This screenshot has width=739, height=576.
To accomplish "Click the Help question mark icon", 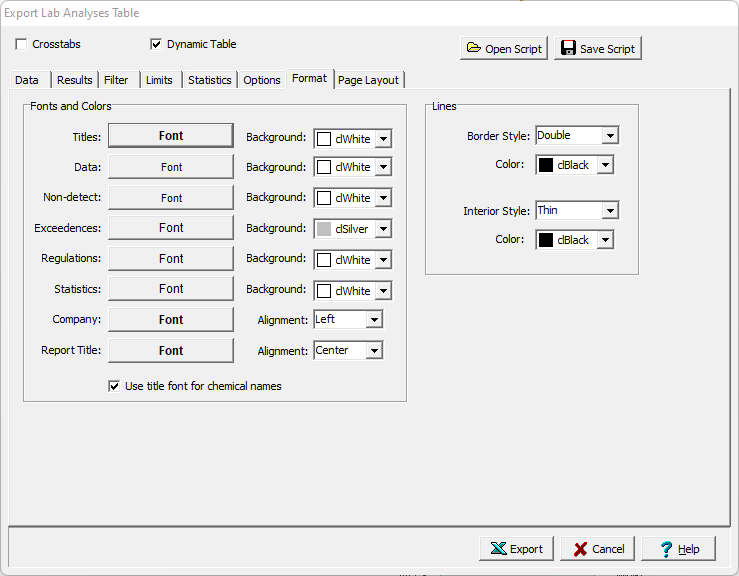I will 666,549.
